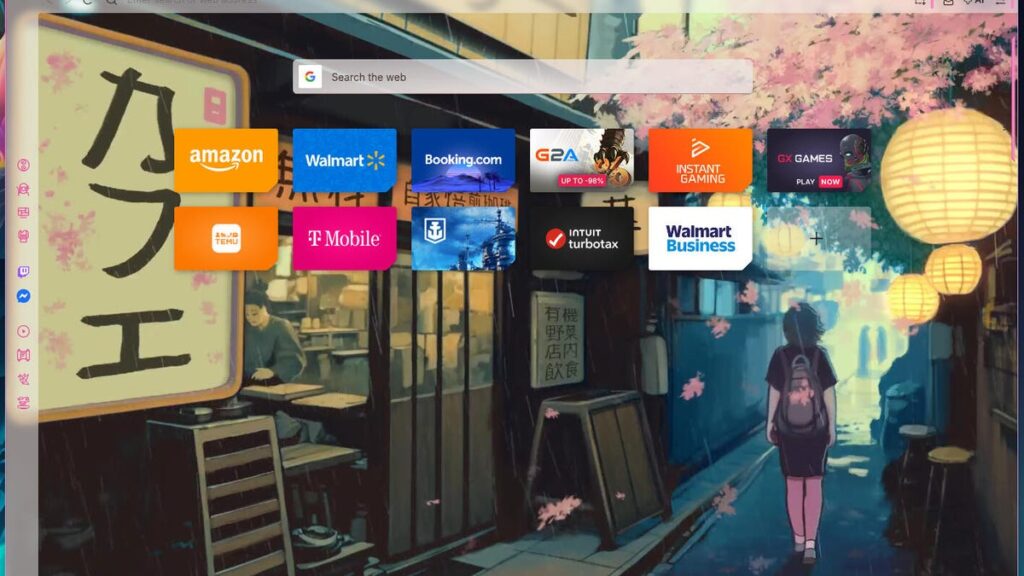Click the Google logo in the search bar
This screenshot has width=1024, height=576.
pyautogui.click(x=308, y=76)
